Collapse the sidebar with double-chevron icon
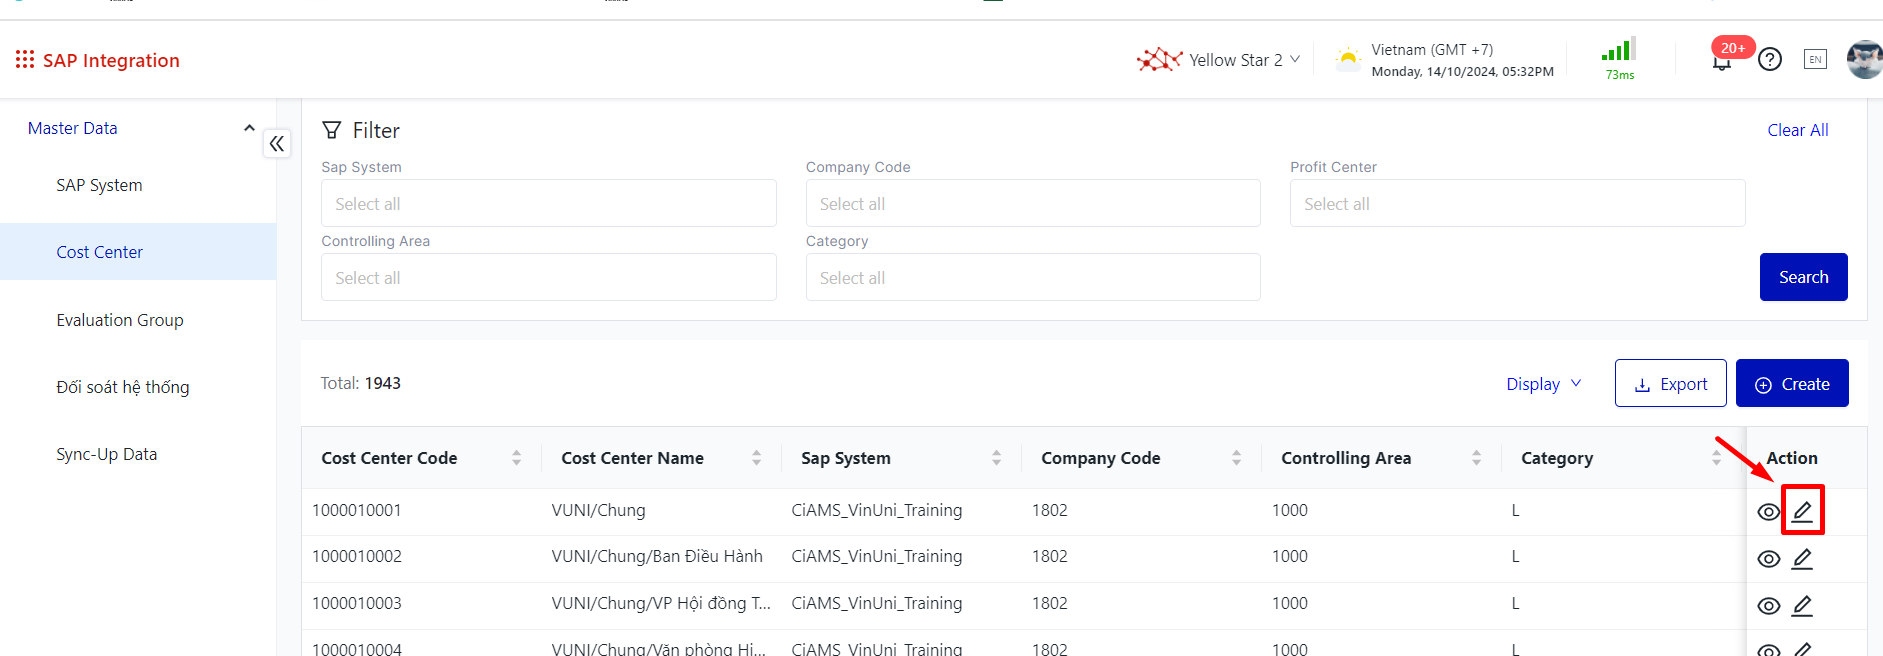 277,144
